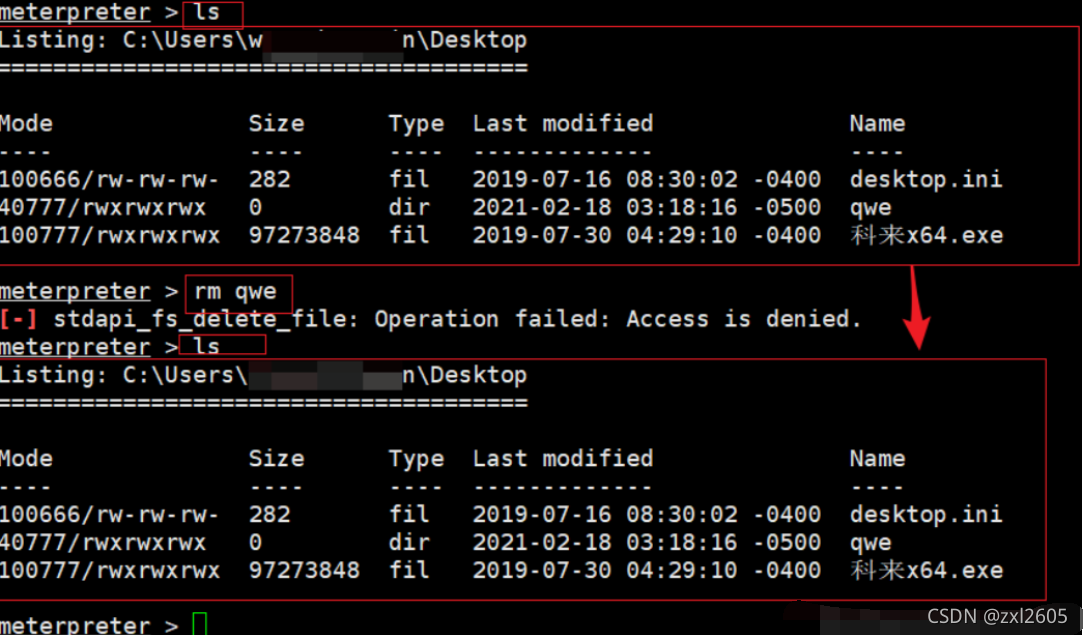Click size '282' in the first listing
Viewport: 1083px width, 635px height.
pos(269,180)
